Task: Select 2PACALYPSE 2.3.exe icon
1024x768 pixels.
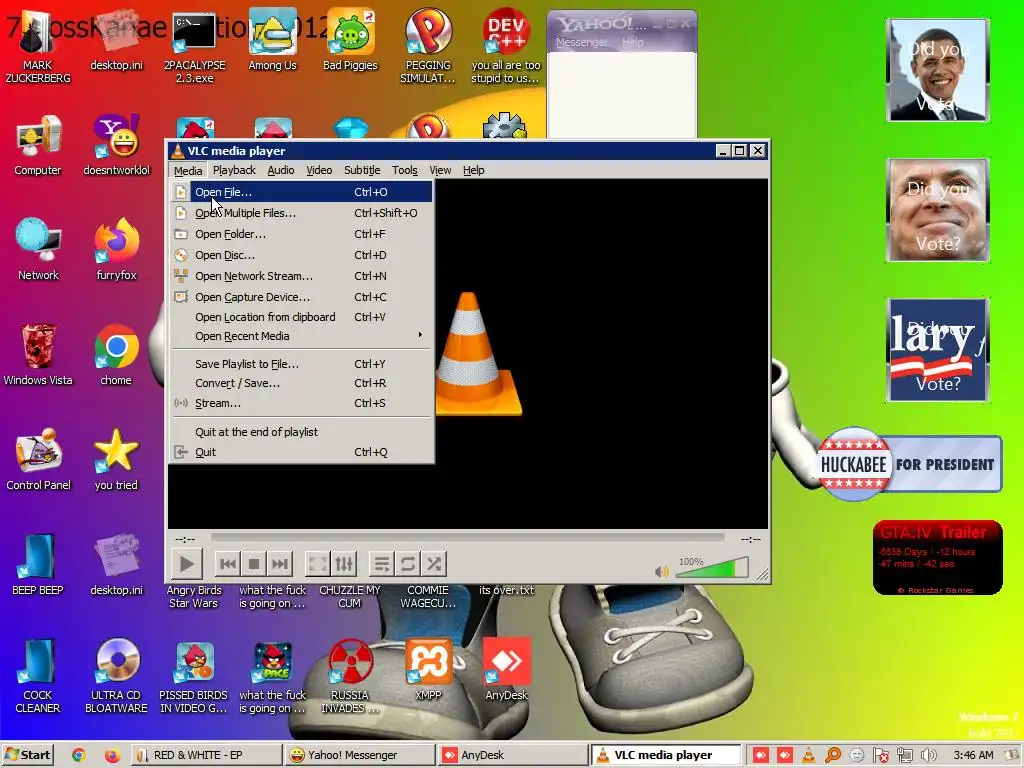Action: tap(194, 46)
